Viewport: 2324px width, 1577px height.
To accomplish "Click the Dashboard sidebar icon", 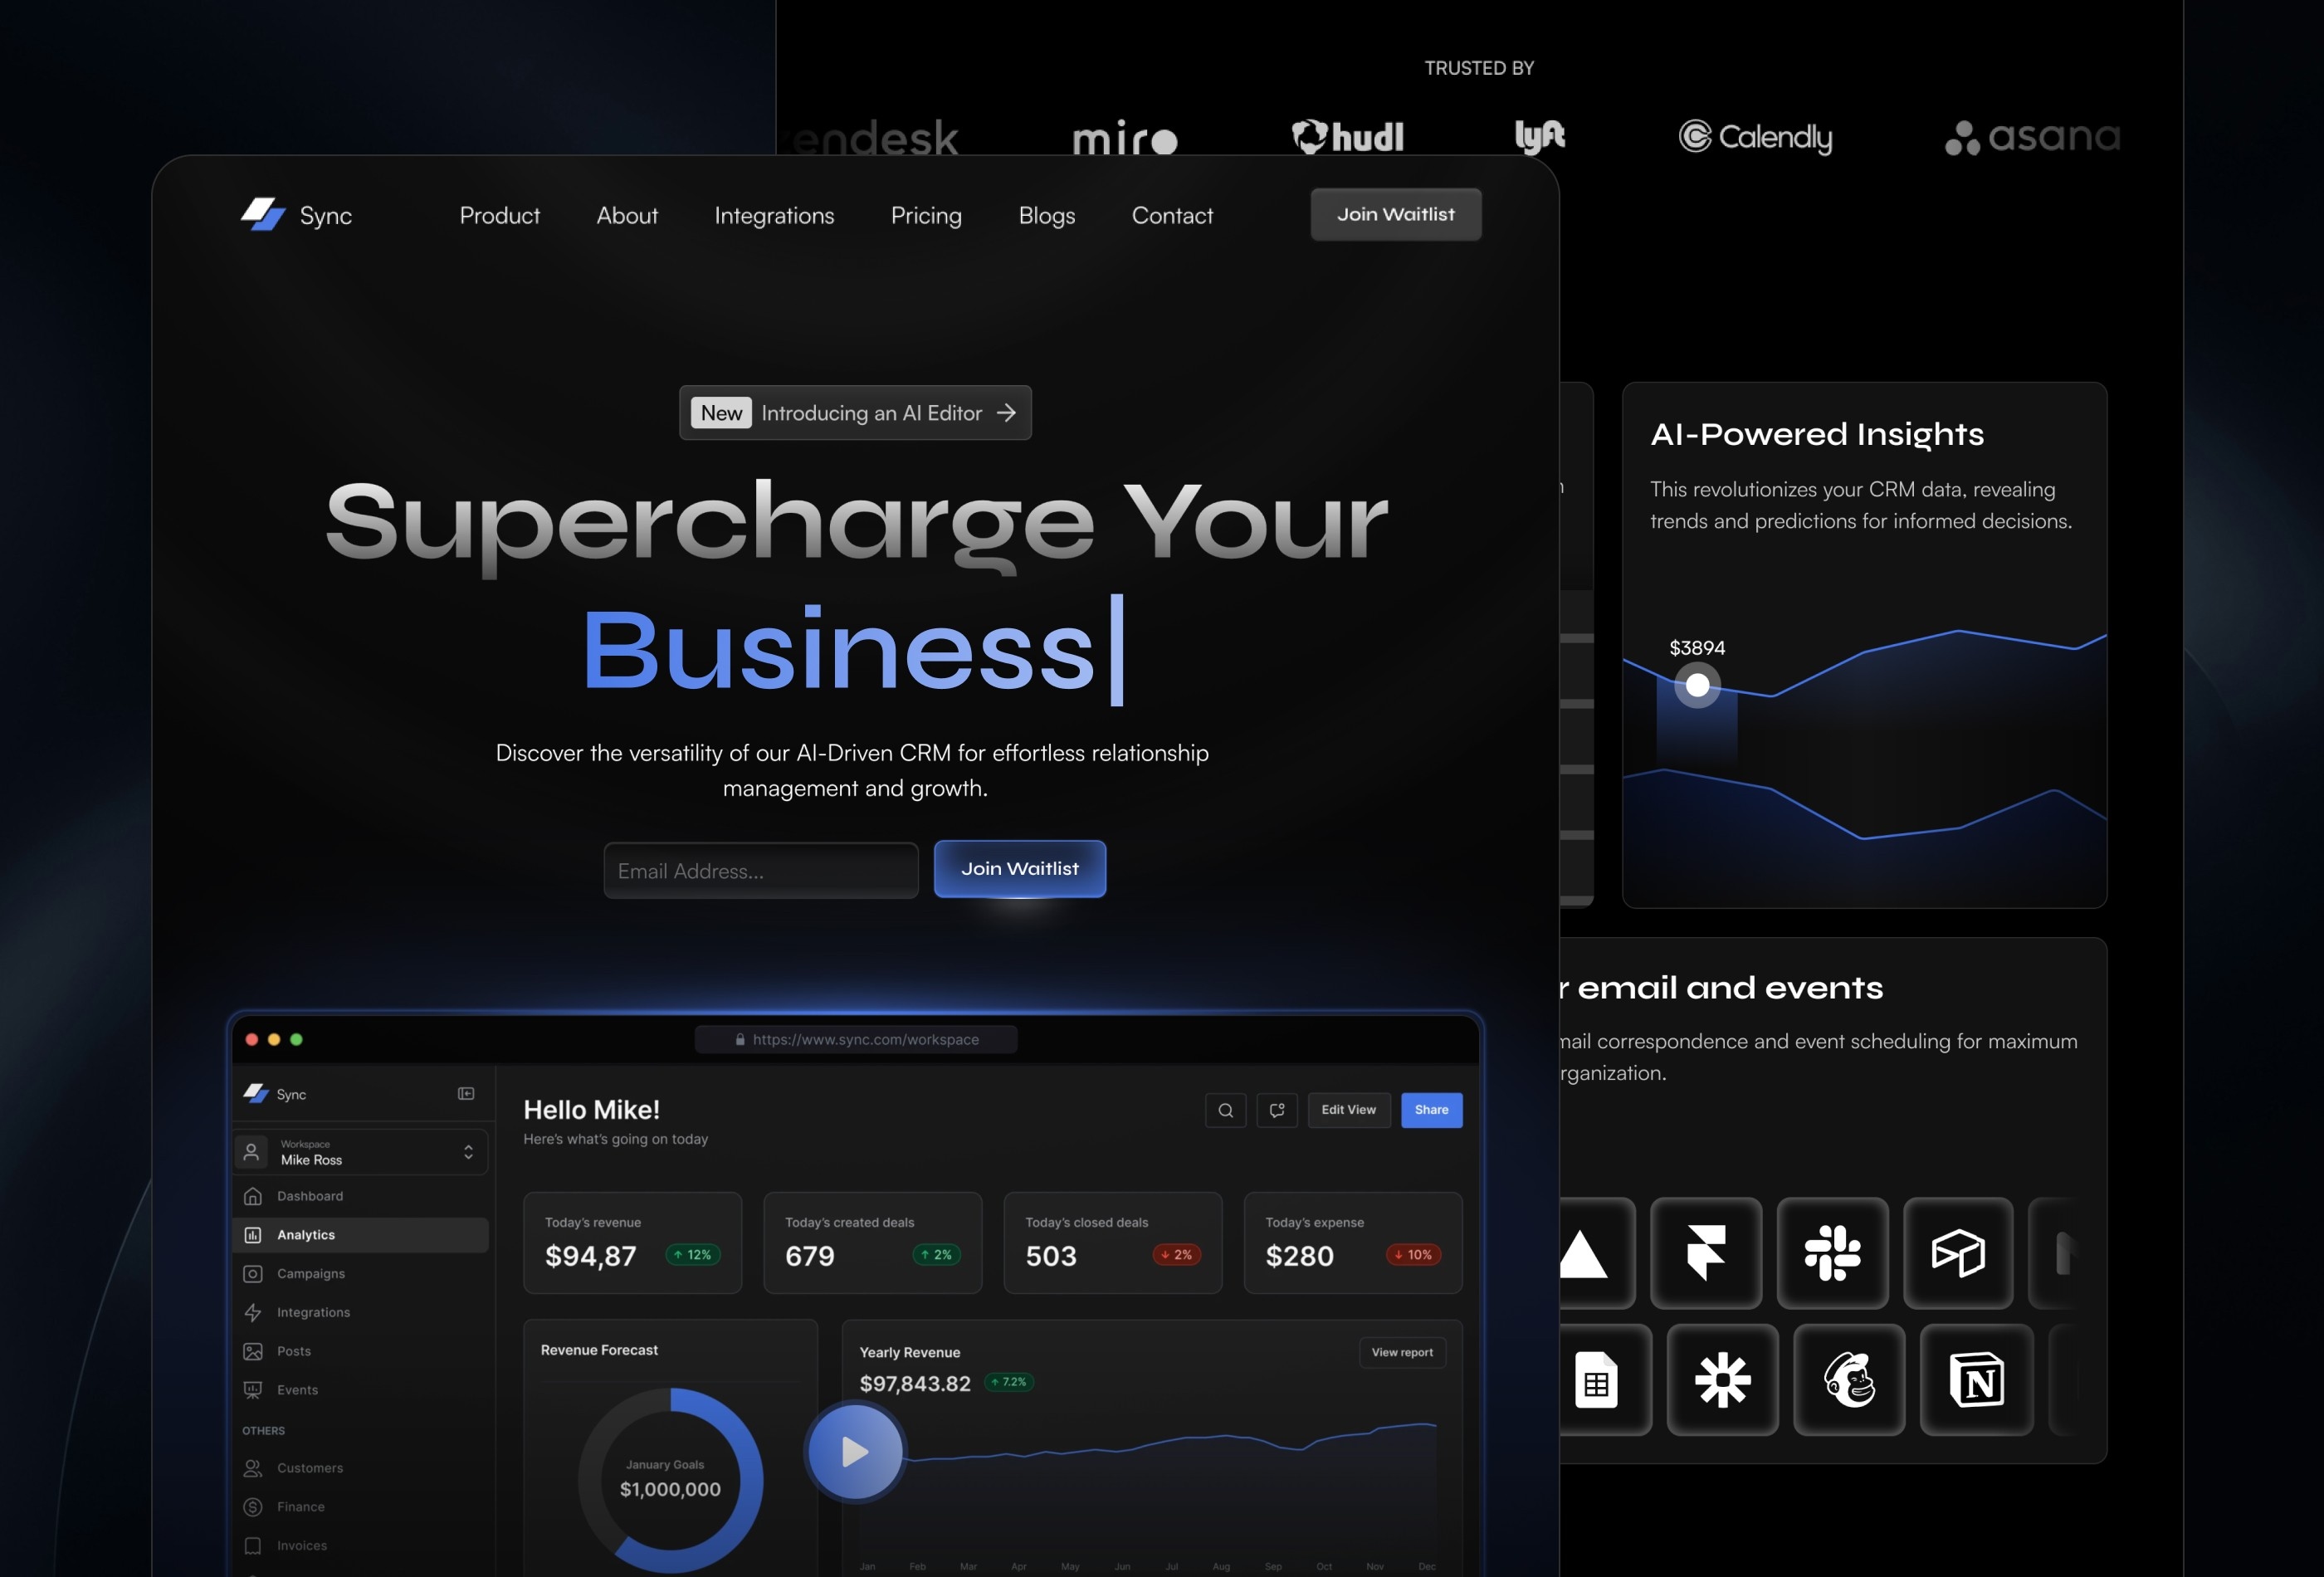I will pyautogui.click(x=253, y=1195).
